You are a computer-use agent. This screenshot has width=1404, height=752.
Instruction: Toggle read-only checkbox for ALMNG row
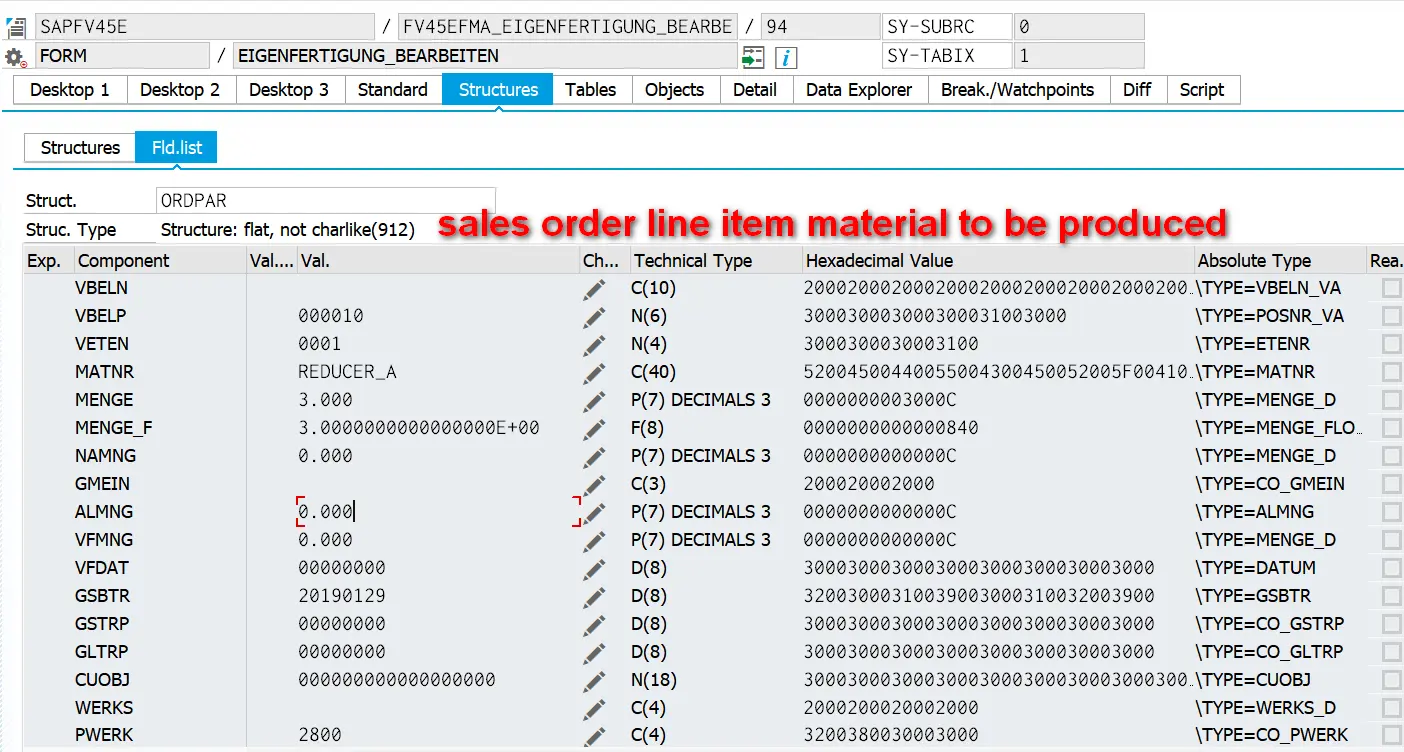point(1391,512)
